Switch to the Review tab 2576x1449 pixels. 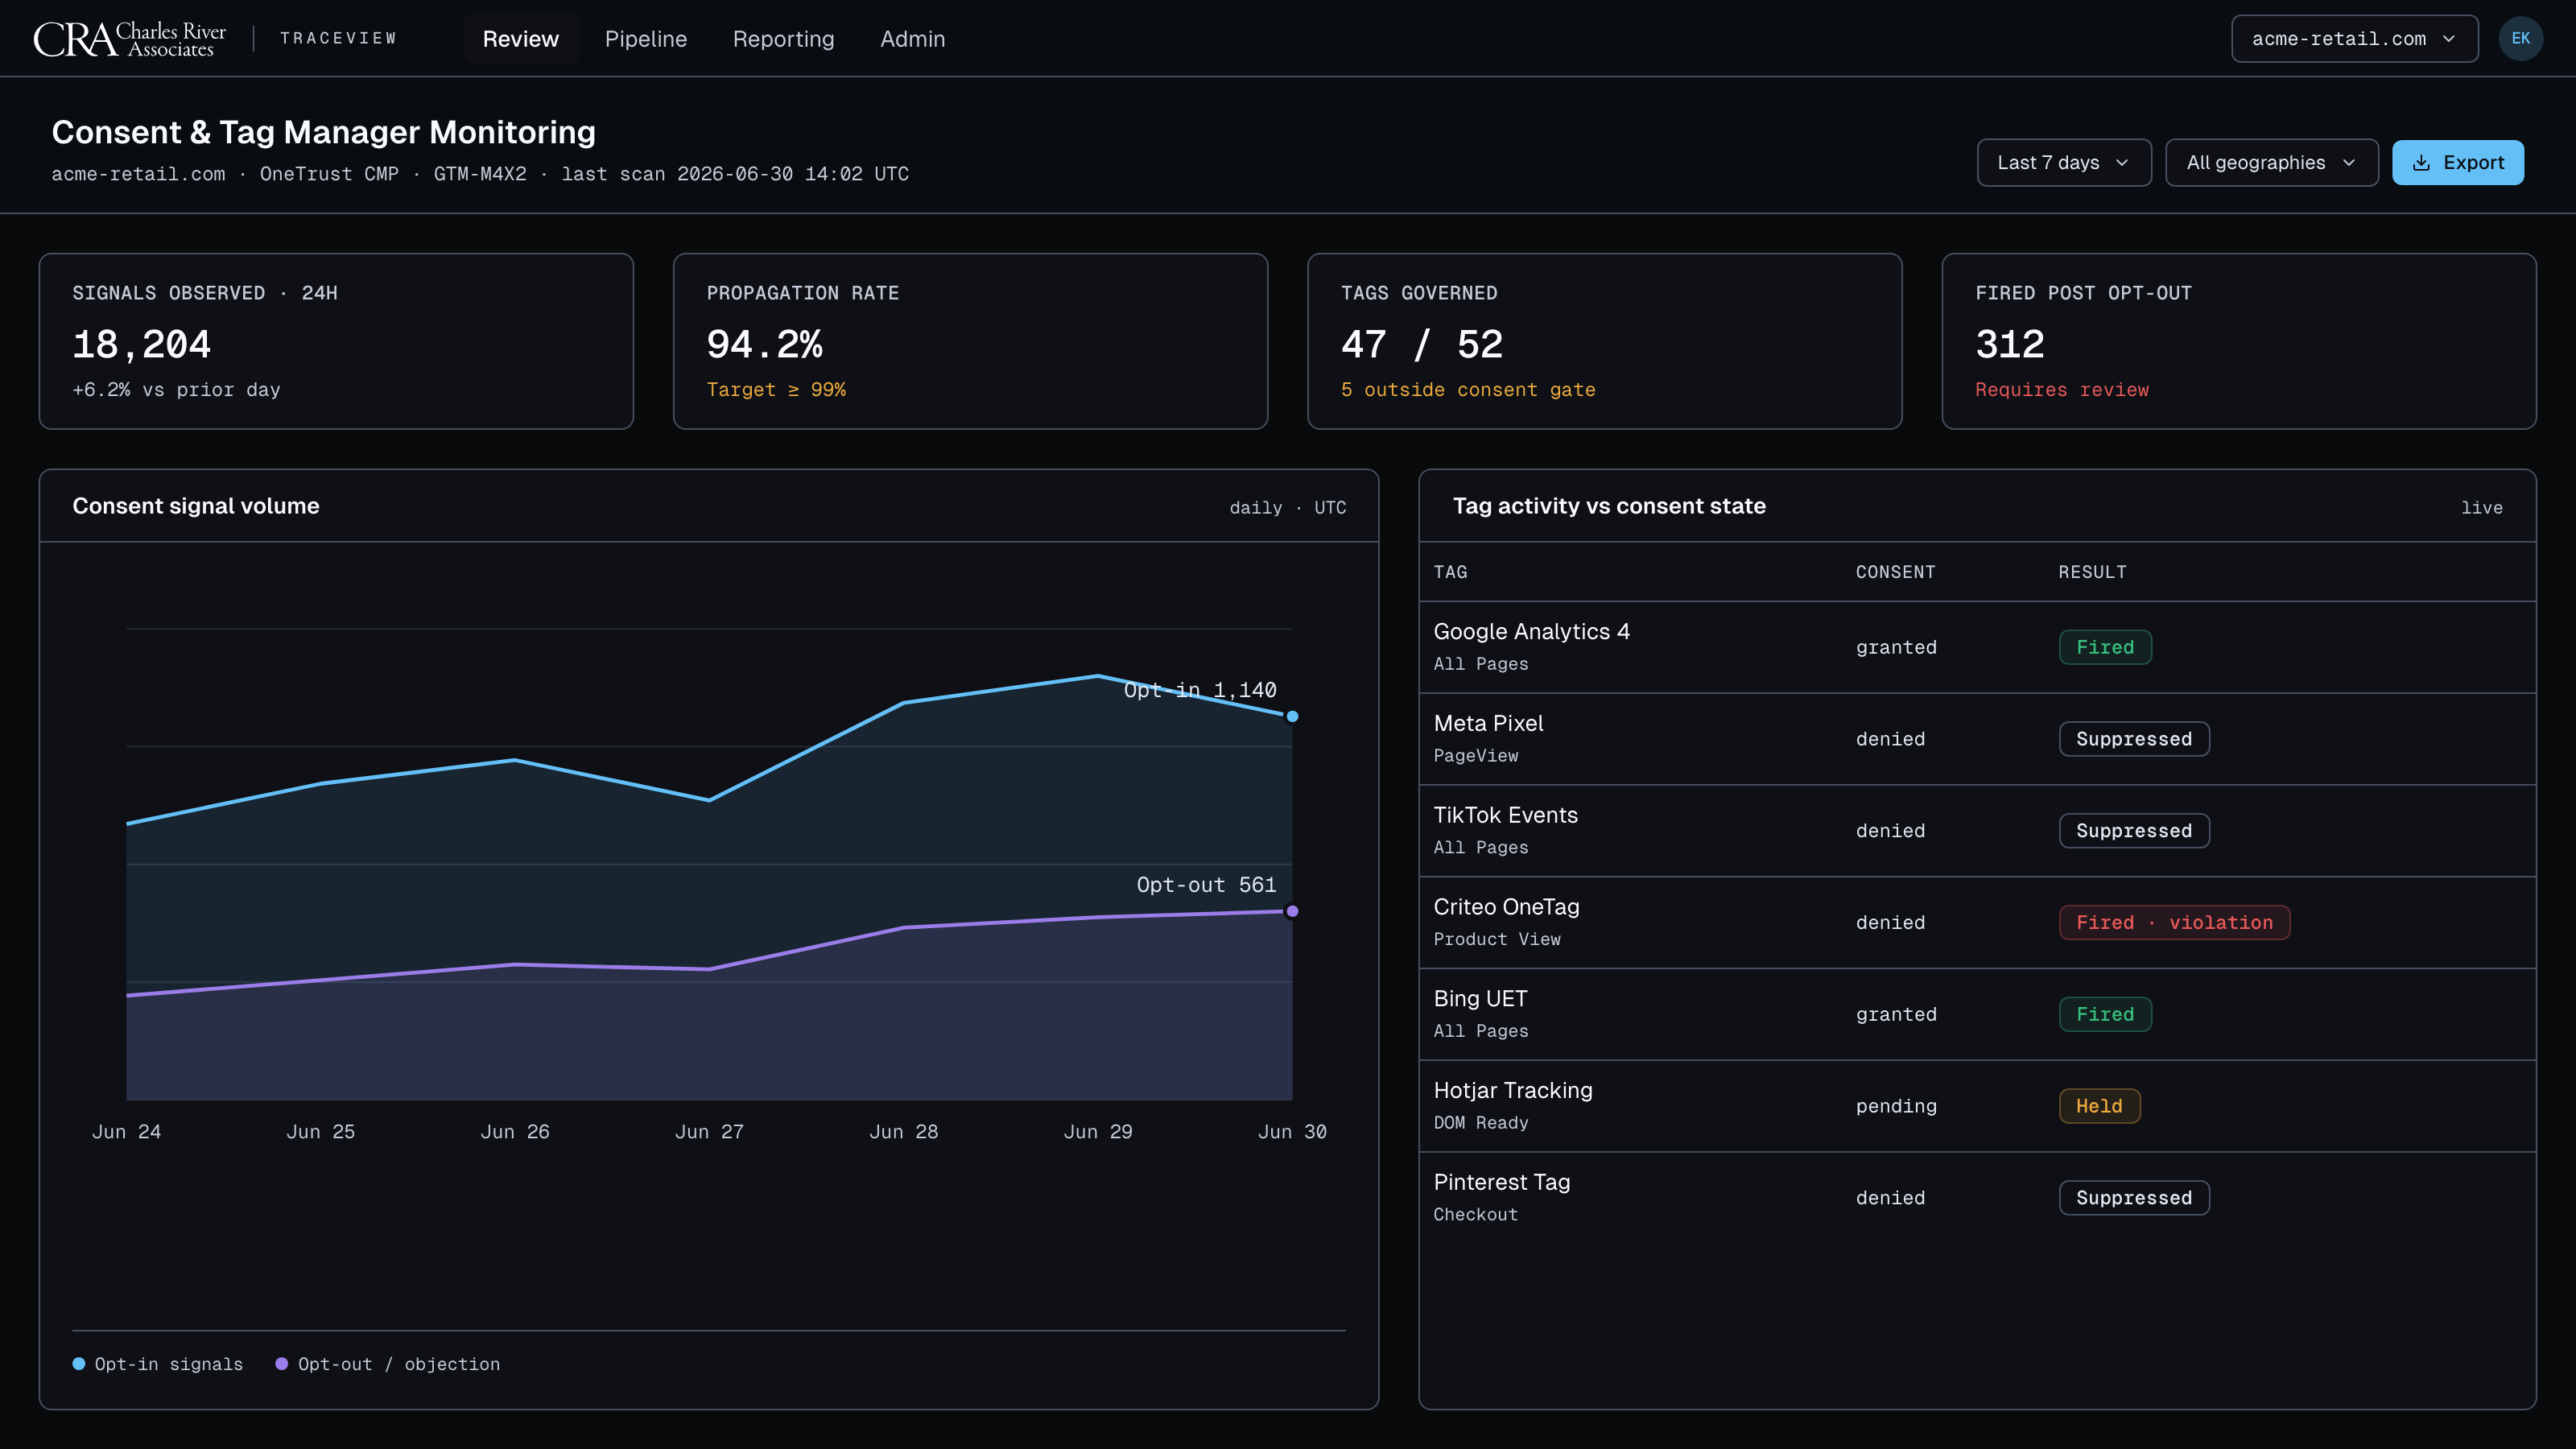click(x=520, y=39)
